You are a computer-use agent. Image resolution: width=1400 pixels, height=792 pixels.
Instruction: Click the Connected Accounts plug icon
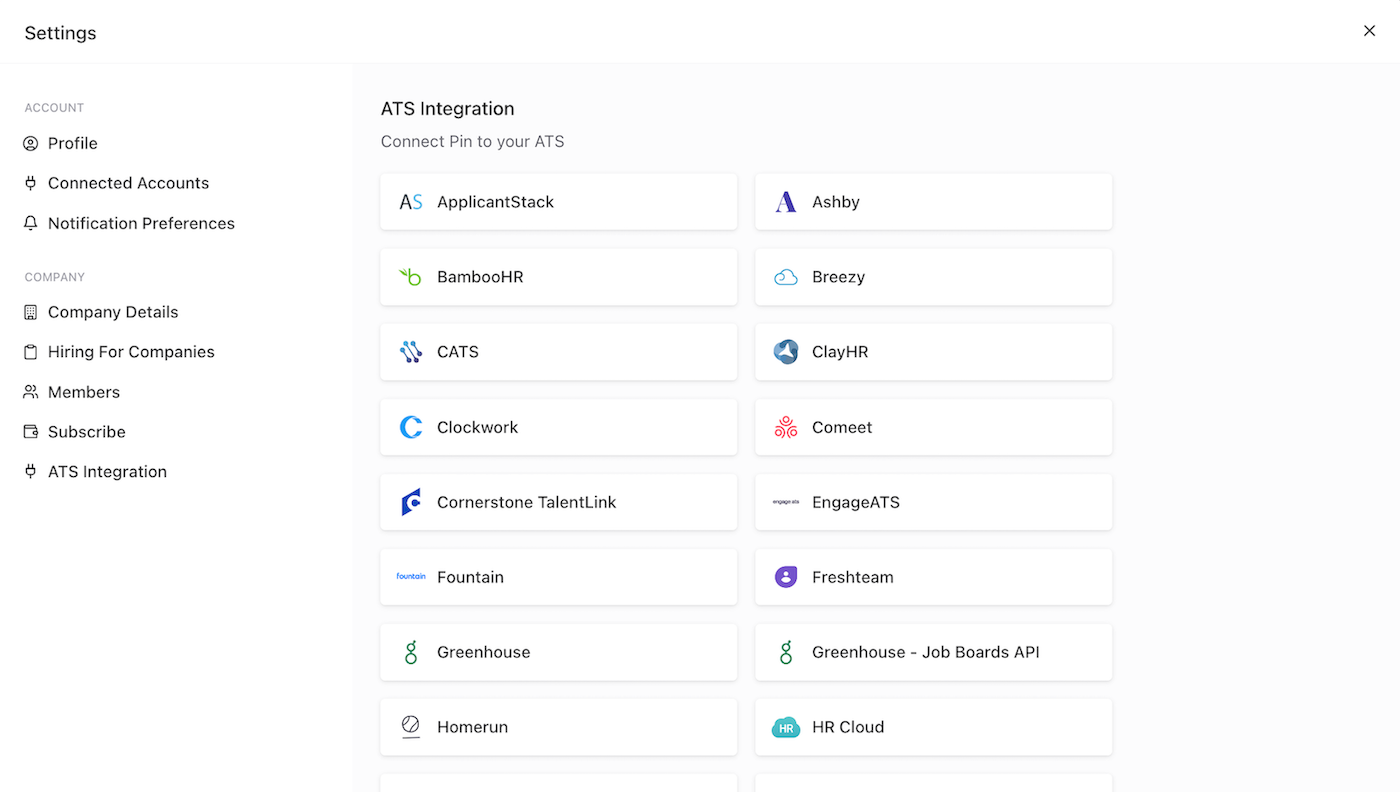click(x=31, y=184)
